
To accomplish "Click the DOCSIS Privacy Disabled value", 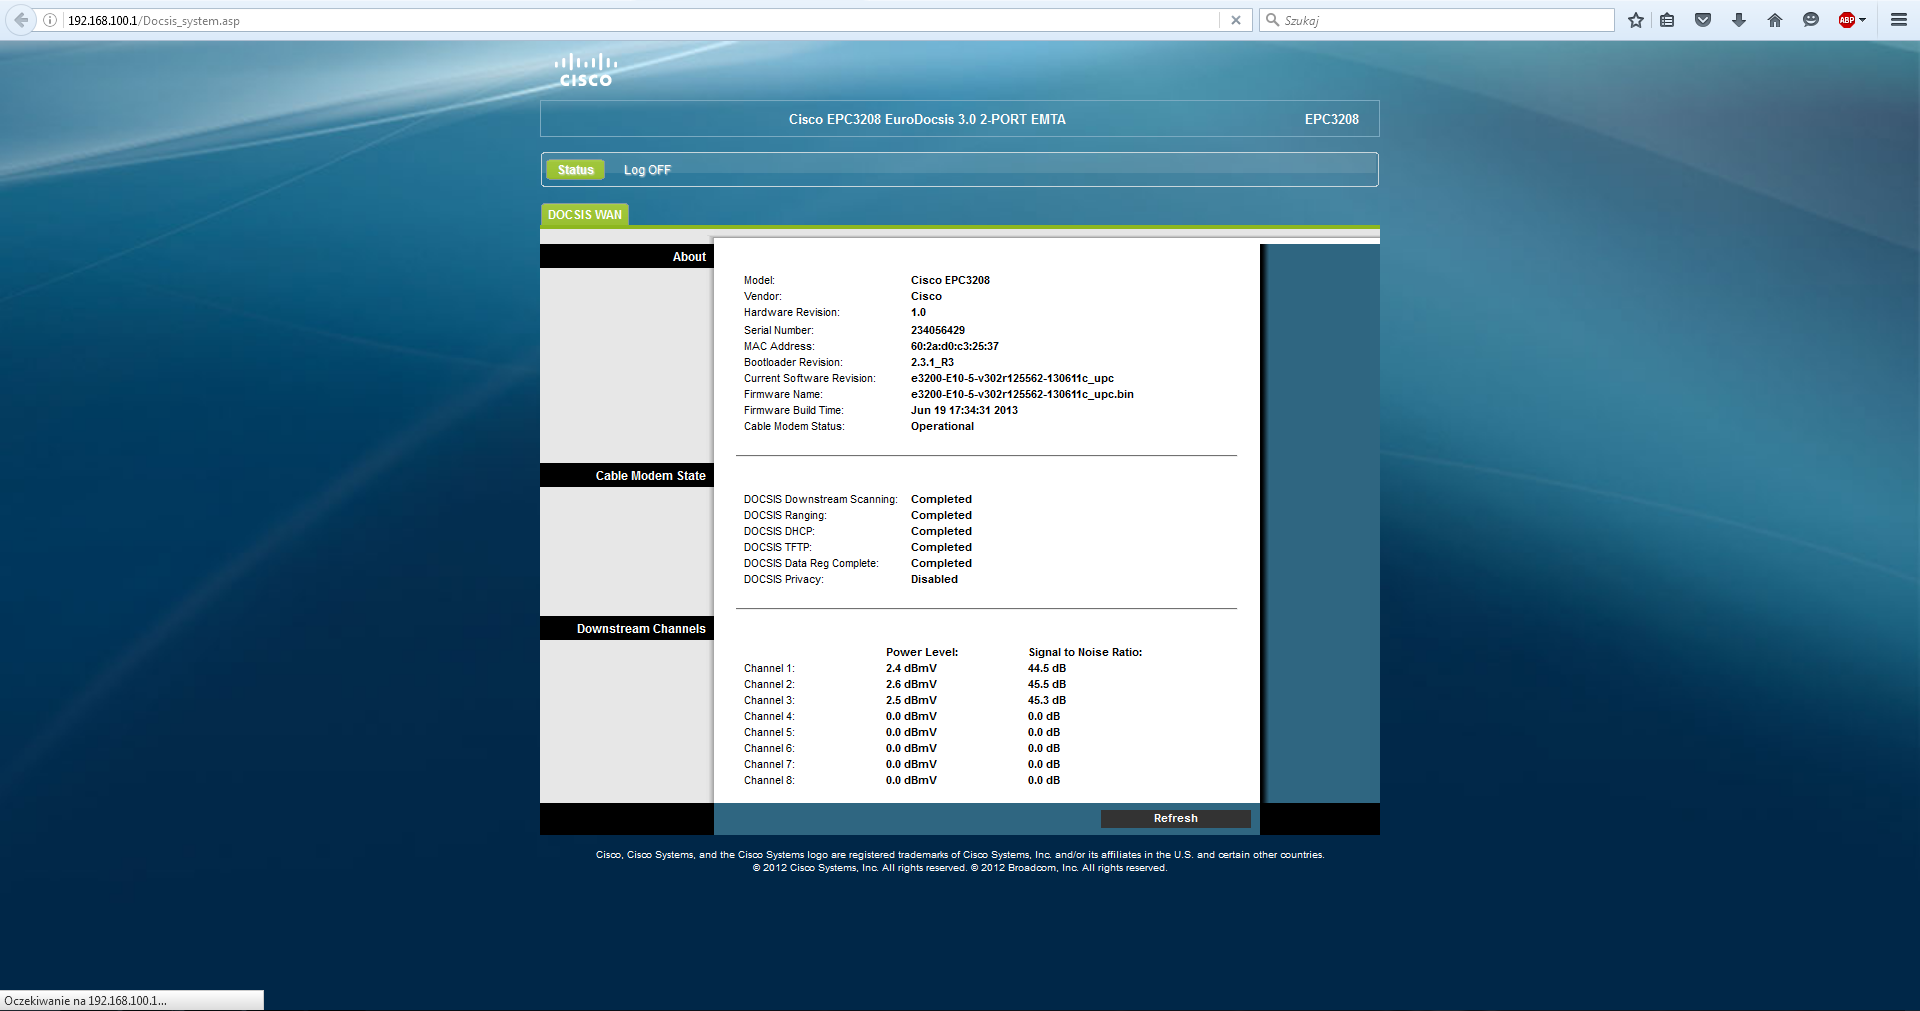I will (934, 580).
